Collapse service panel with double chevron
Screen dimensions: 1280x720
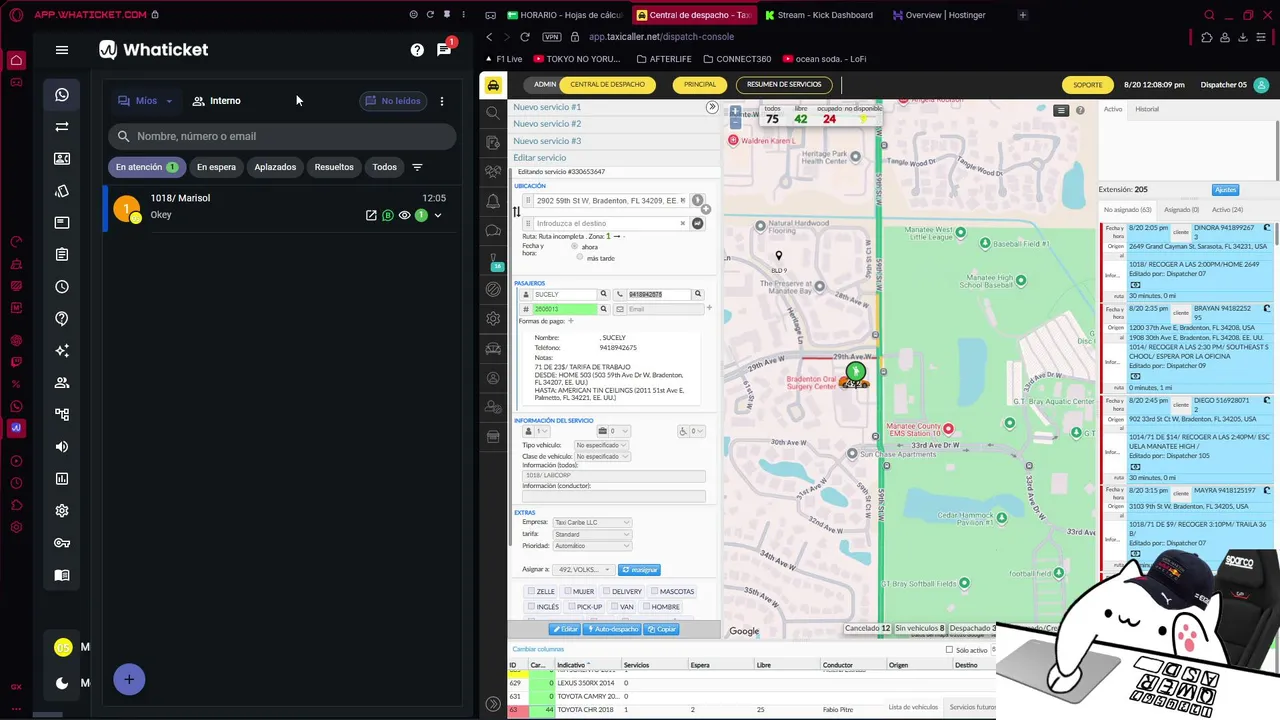point(712,107)
